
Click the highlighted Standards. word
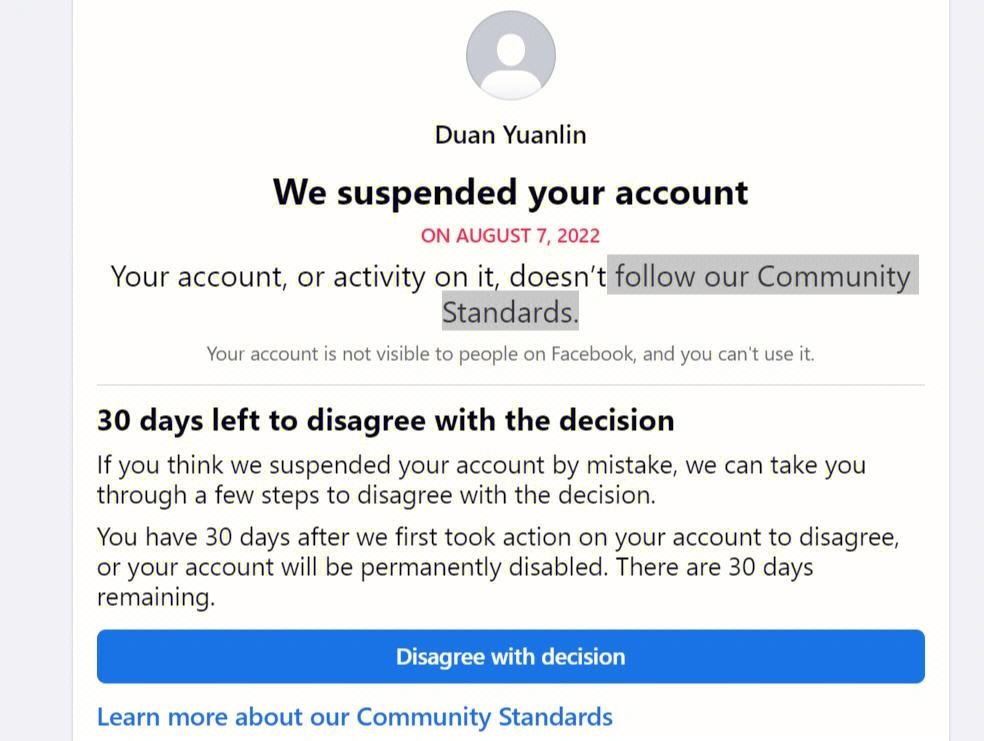(x=510, y=312)
